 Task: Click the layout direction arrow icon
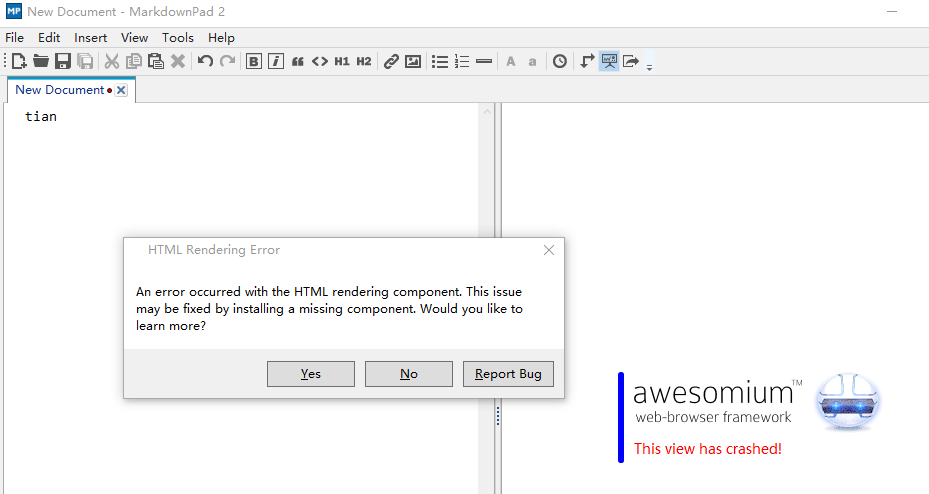click(587, 61)
